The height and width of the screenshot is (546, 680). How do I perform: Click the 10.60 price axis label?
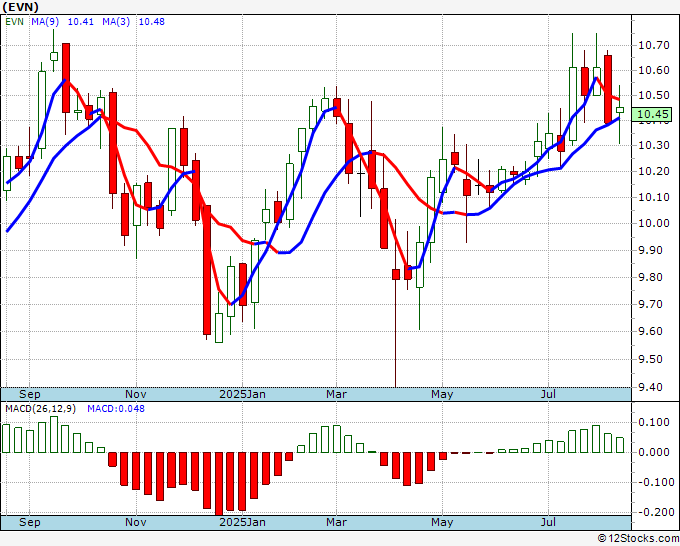[654, 70]
